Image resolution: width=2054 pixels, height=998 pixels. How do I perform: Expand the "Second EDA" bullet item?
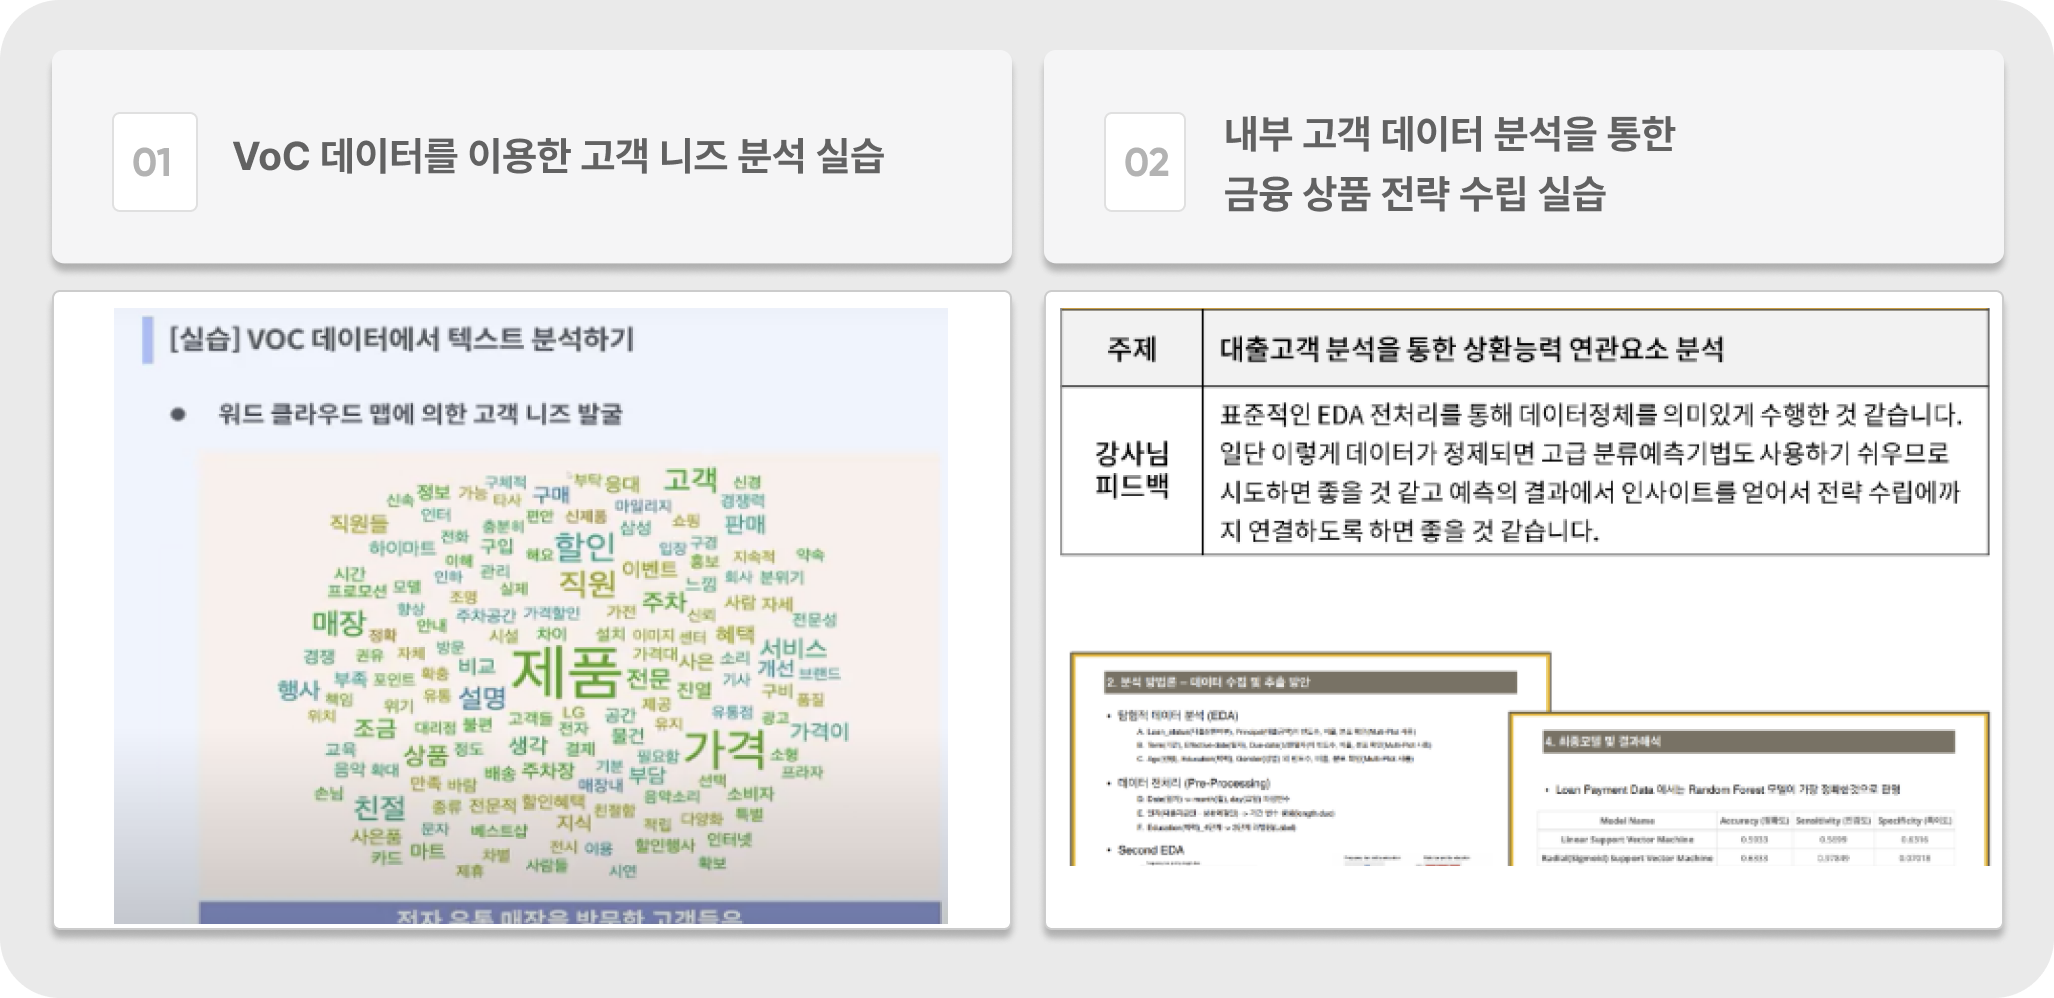pyautogui.click(x=1152, y=851)
